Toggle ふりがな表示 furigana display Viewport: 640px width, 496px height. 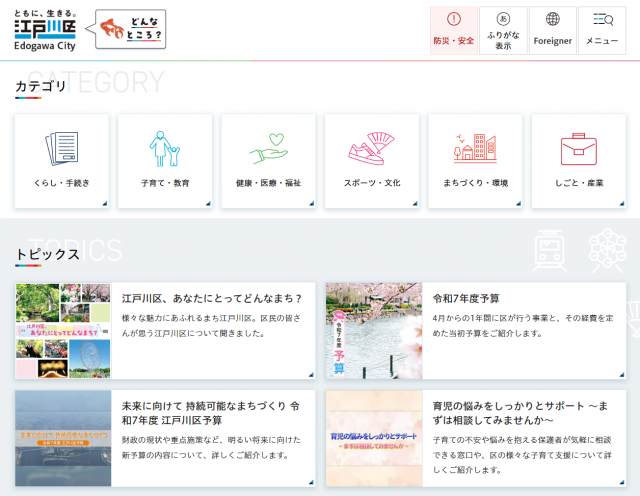503,30
